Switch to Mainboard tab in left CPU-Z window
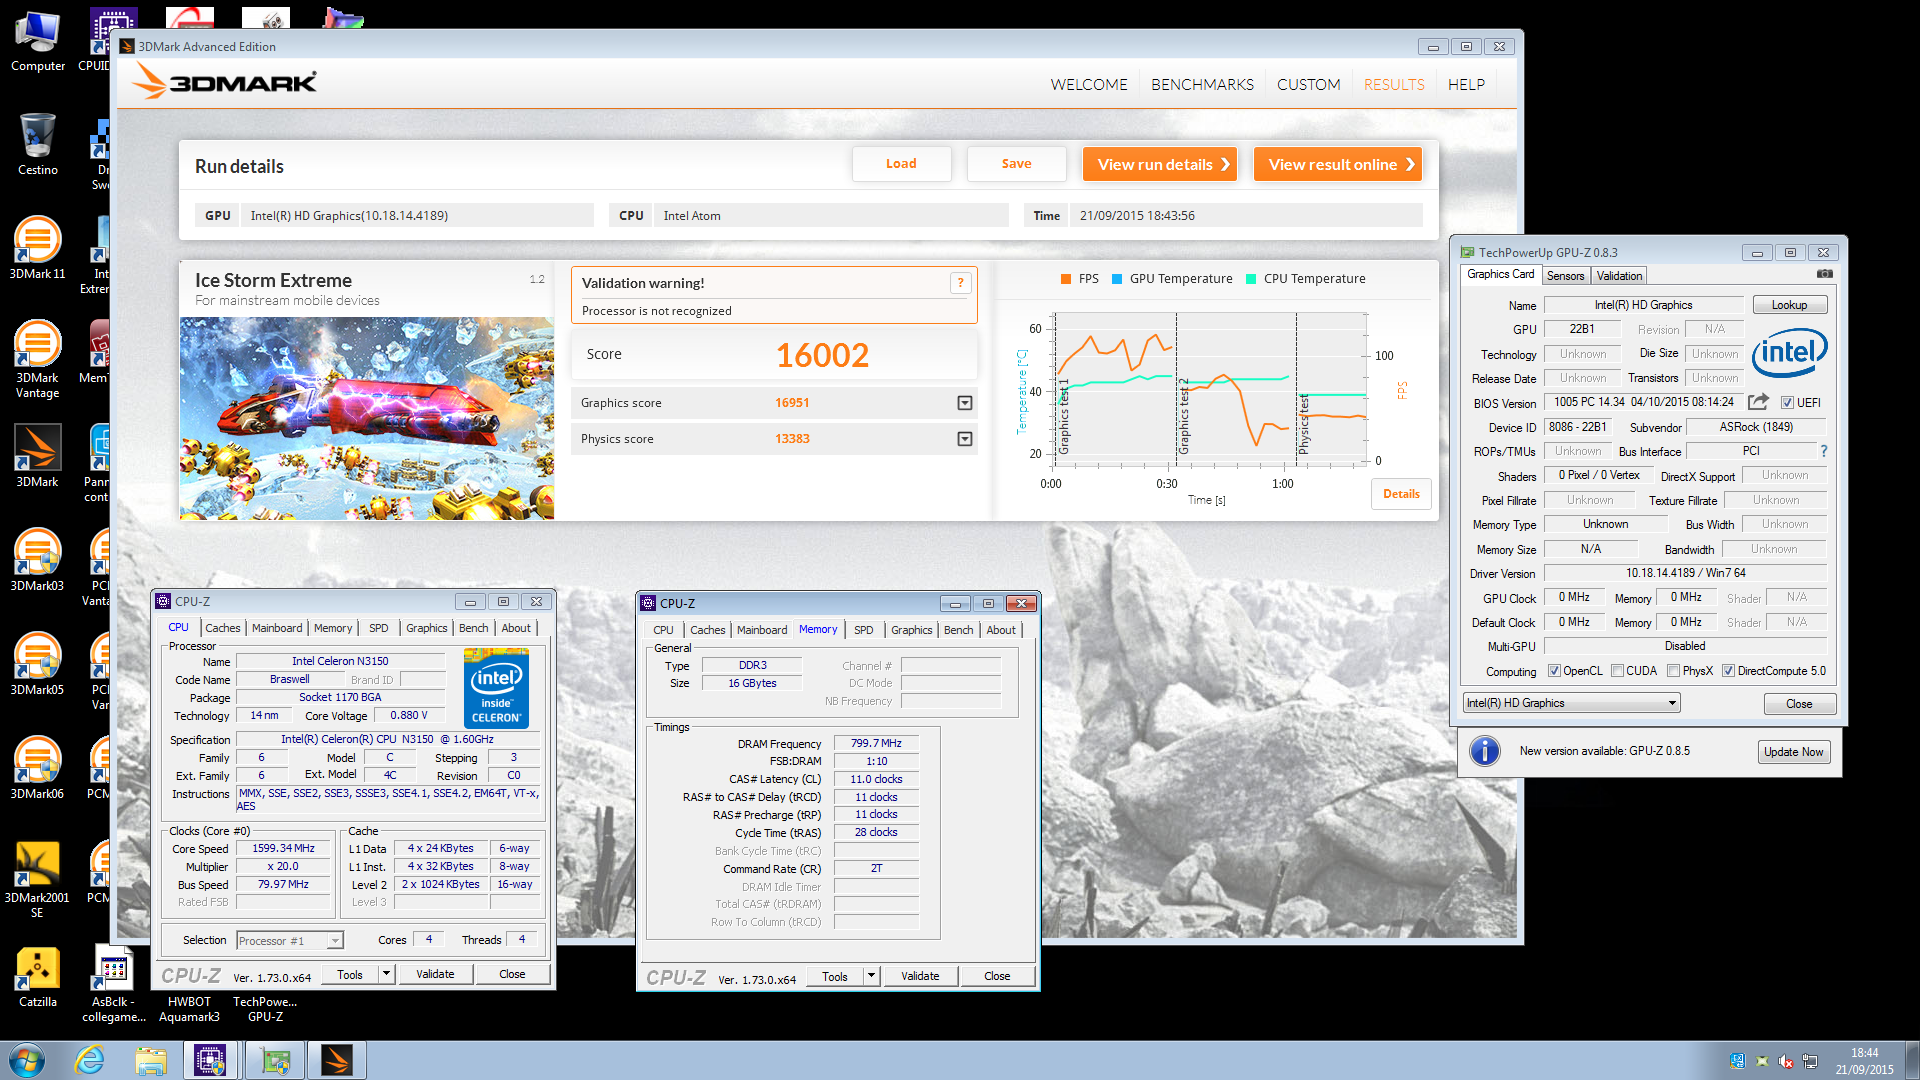 (277, 628)
